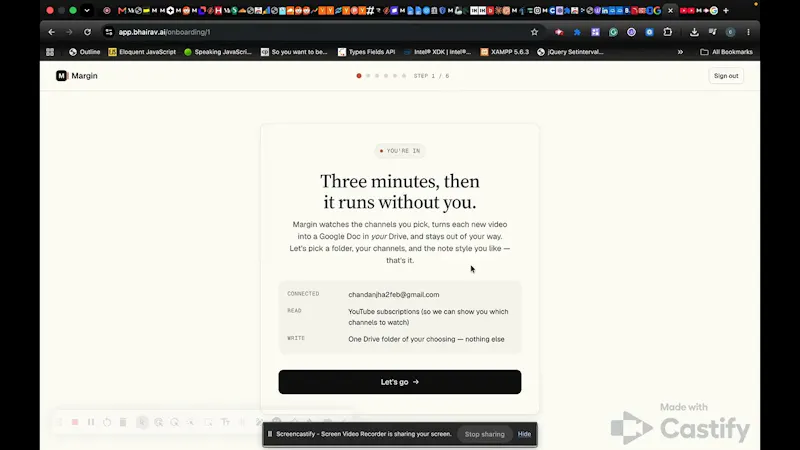
Task: Select the text tool in recorder toolbar
Action: tap(225, 422)
